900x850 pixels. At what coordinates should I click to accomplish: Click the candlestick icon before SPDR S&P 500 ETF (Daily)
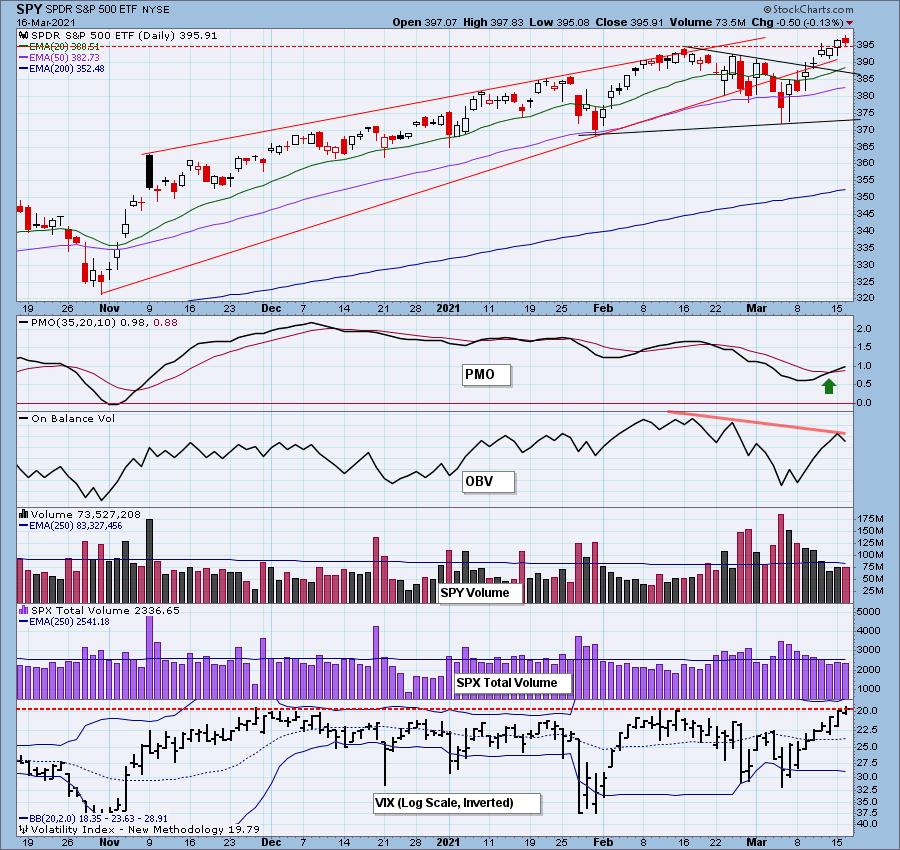[24, 36]
